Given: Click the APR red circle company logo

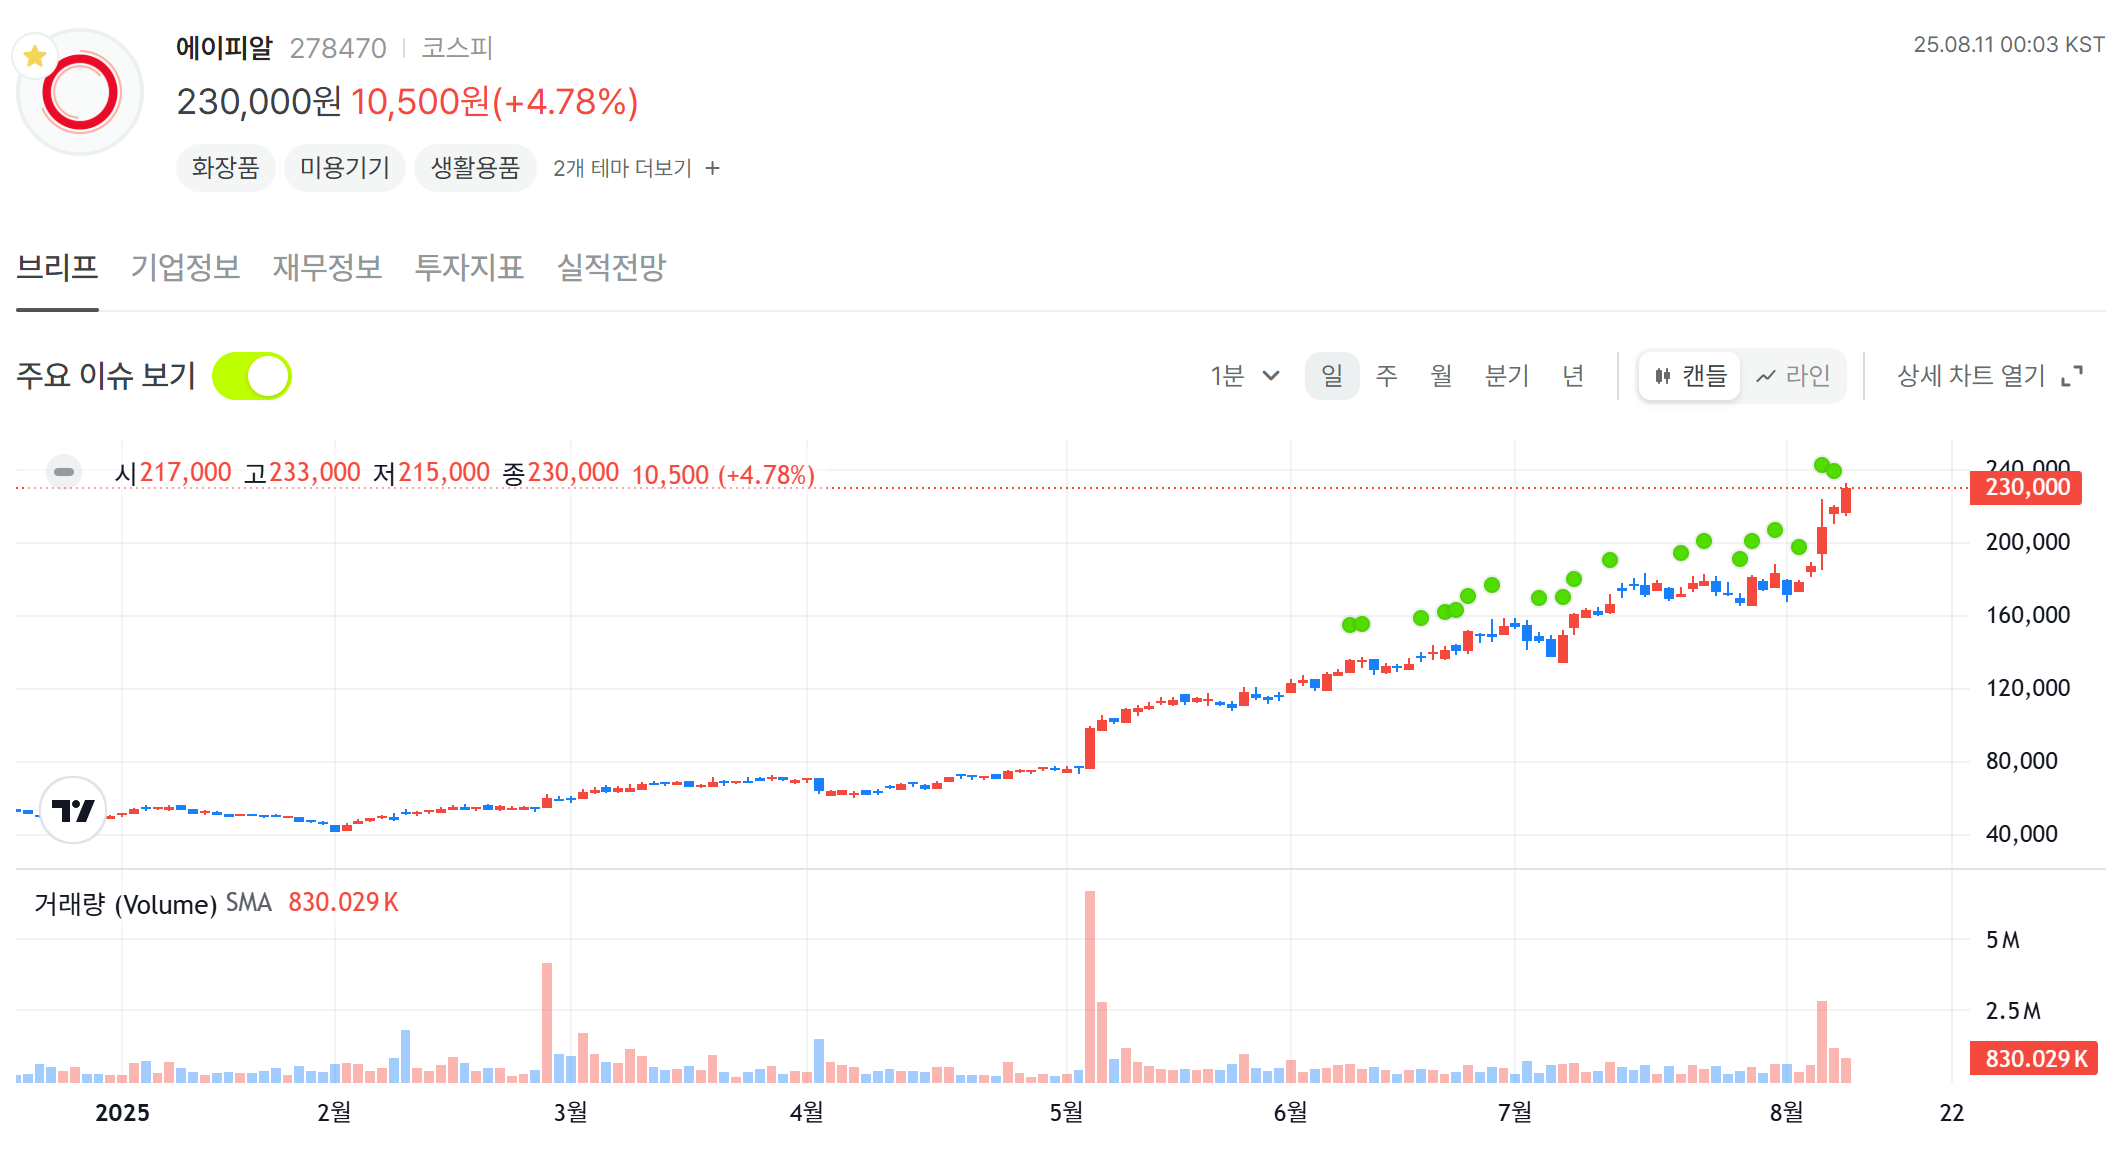Looking at the screenshot, I should (x=81, y=93).
